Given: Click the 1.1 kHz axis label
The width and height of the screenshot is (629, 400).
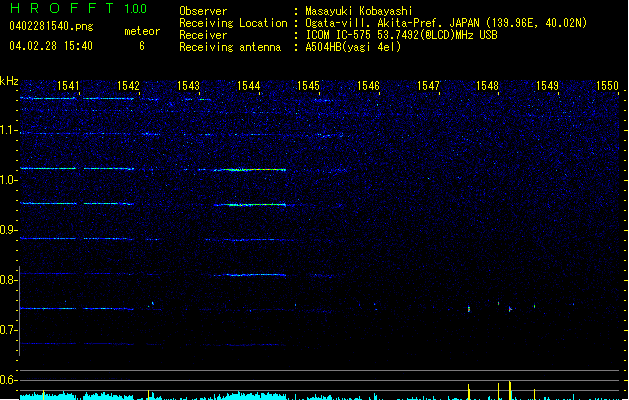Looking at the screenshot, I should click(x=8, y=130).
